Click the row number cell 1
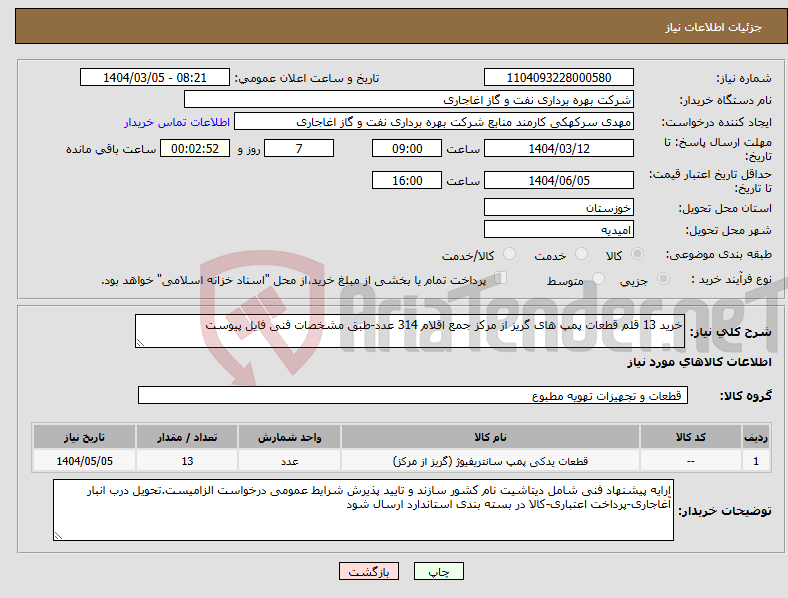 coord(756,461)
